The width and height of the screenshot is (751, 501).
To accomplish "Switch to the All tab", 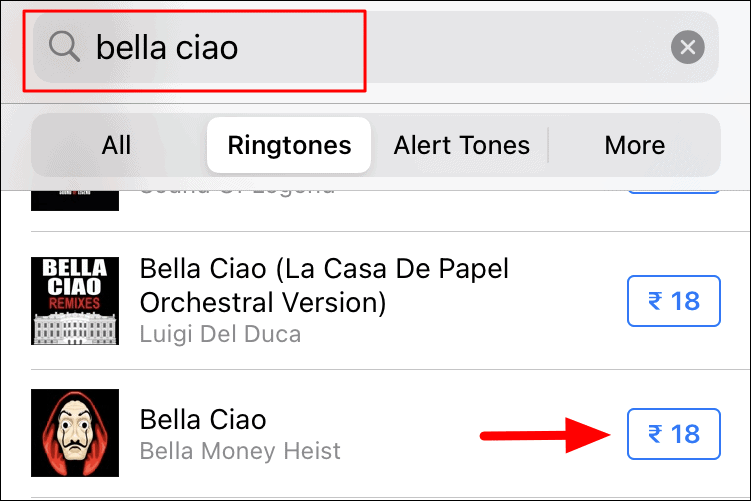I will coord(116,145).
